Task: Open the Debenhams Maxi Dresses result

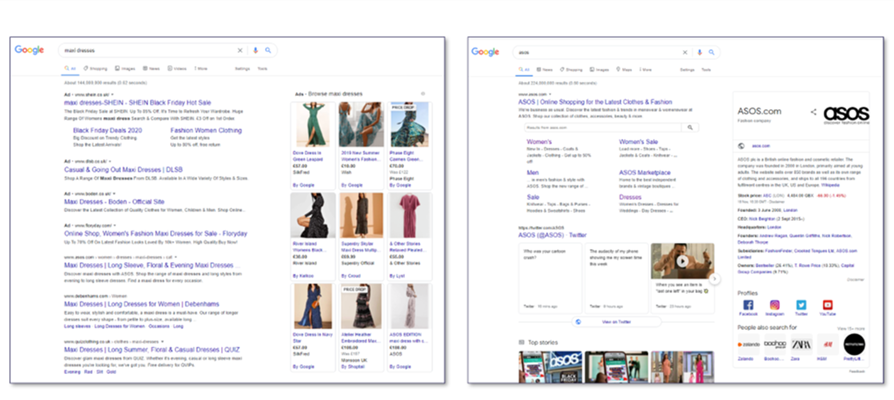Action: click(141, 304)
